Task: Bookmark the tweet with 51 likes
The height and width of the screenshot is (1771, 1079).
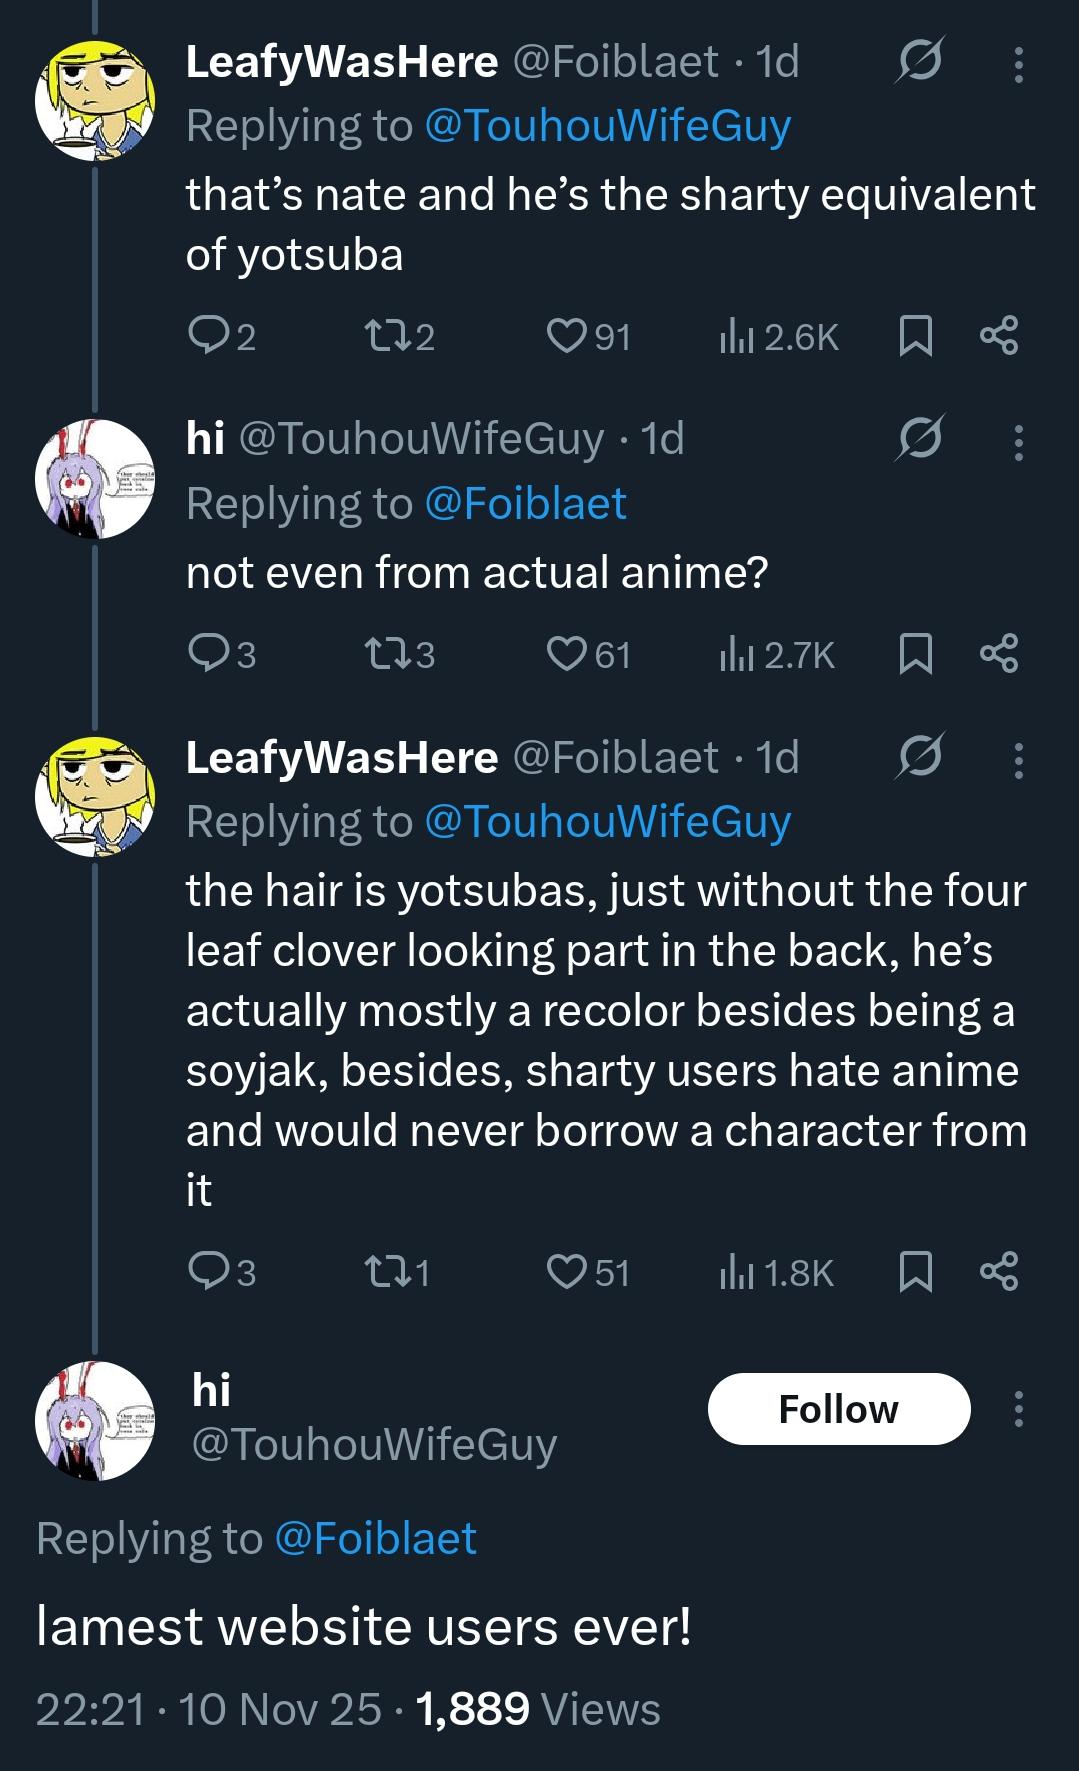Action: 916,1272
